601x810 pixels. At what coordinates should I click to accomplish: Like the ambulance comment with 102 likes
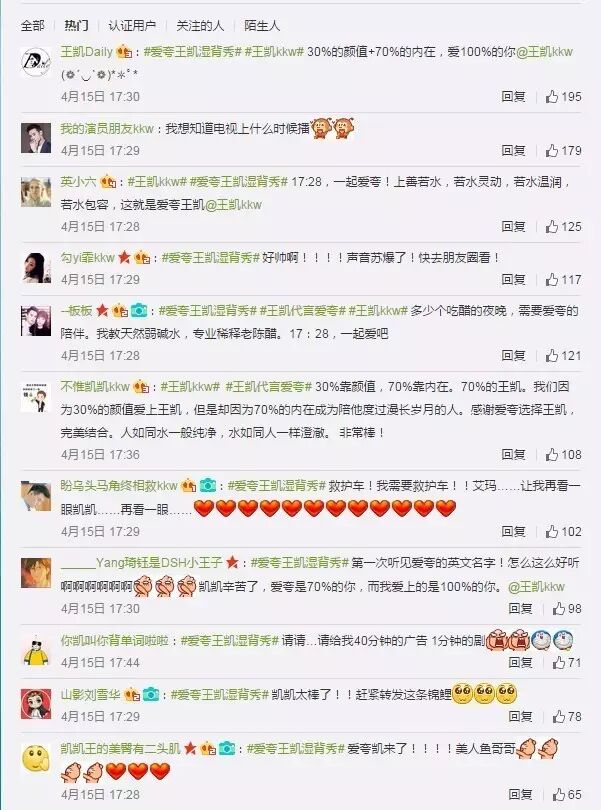click(552, 532)
